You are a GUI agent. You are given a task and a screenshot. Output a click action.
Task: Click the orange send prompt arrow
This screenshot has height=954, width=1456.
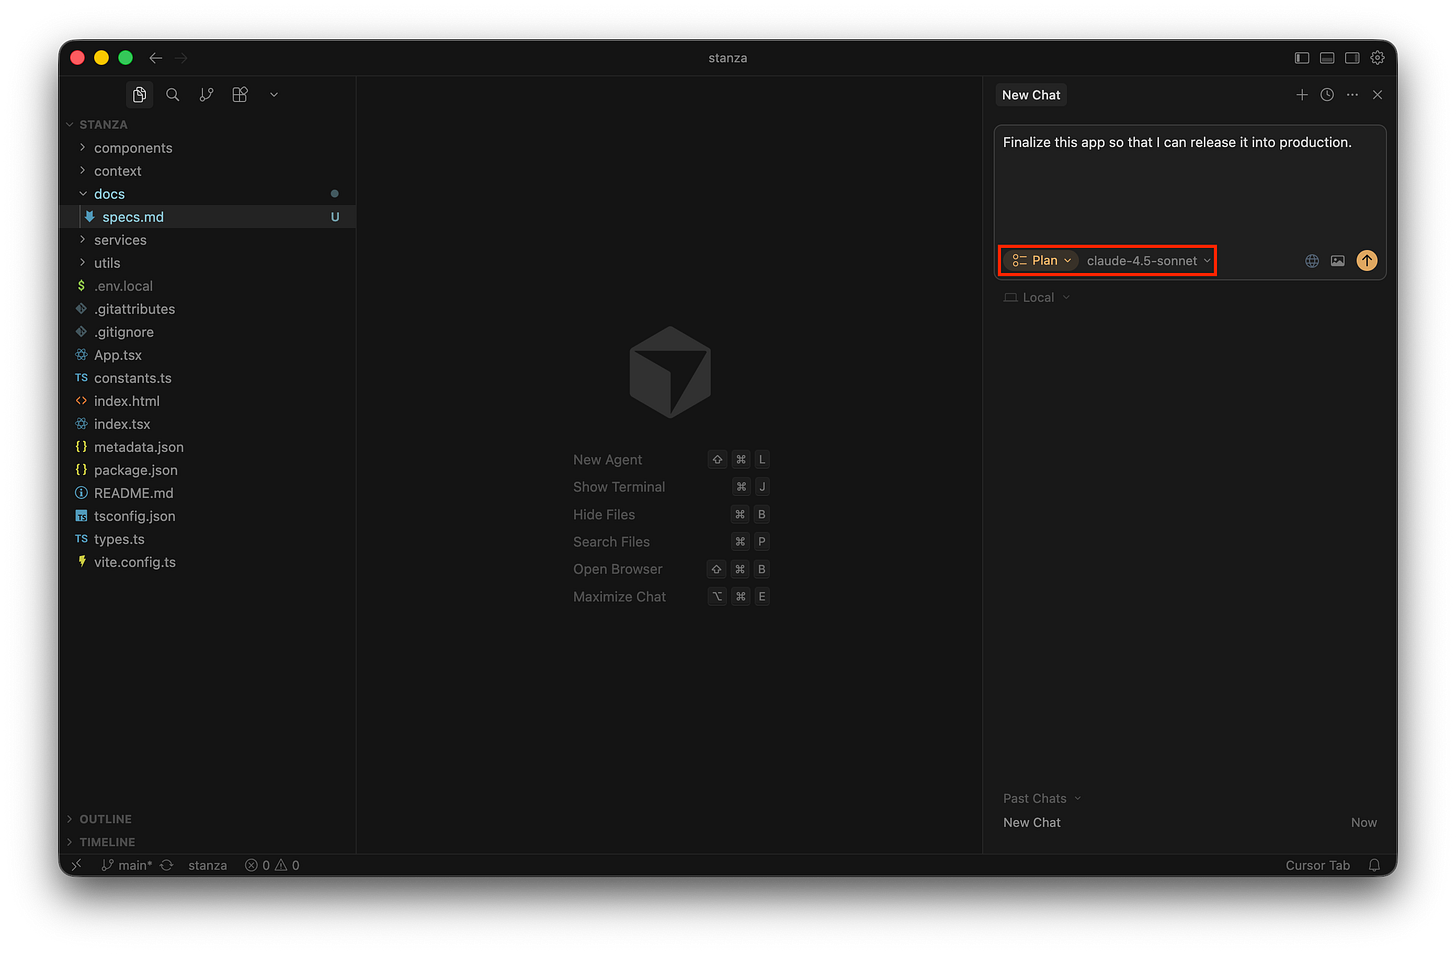click(1367, 260)
